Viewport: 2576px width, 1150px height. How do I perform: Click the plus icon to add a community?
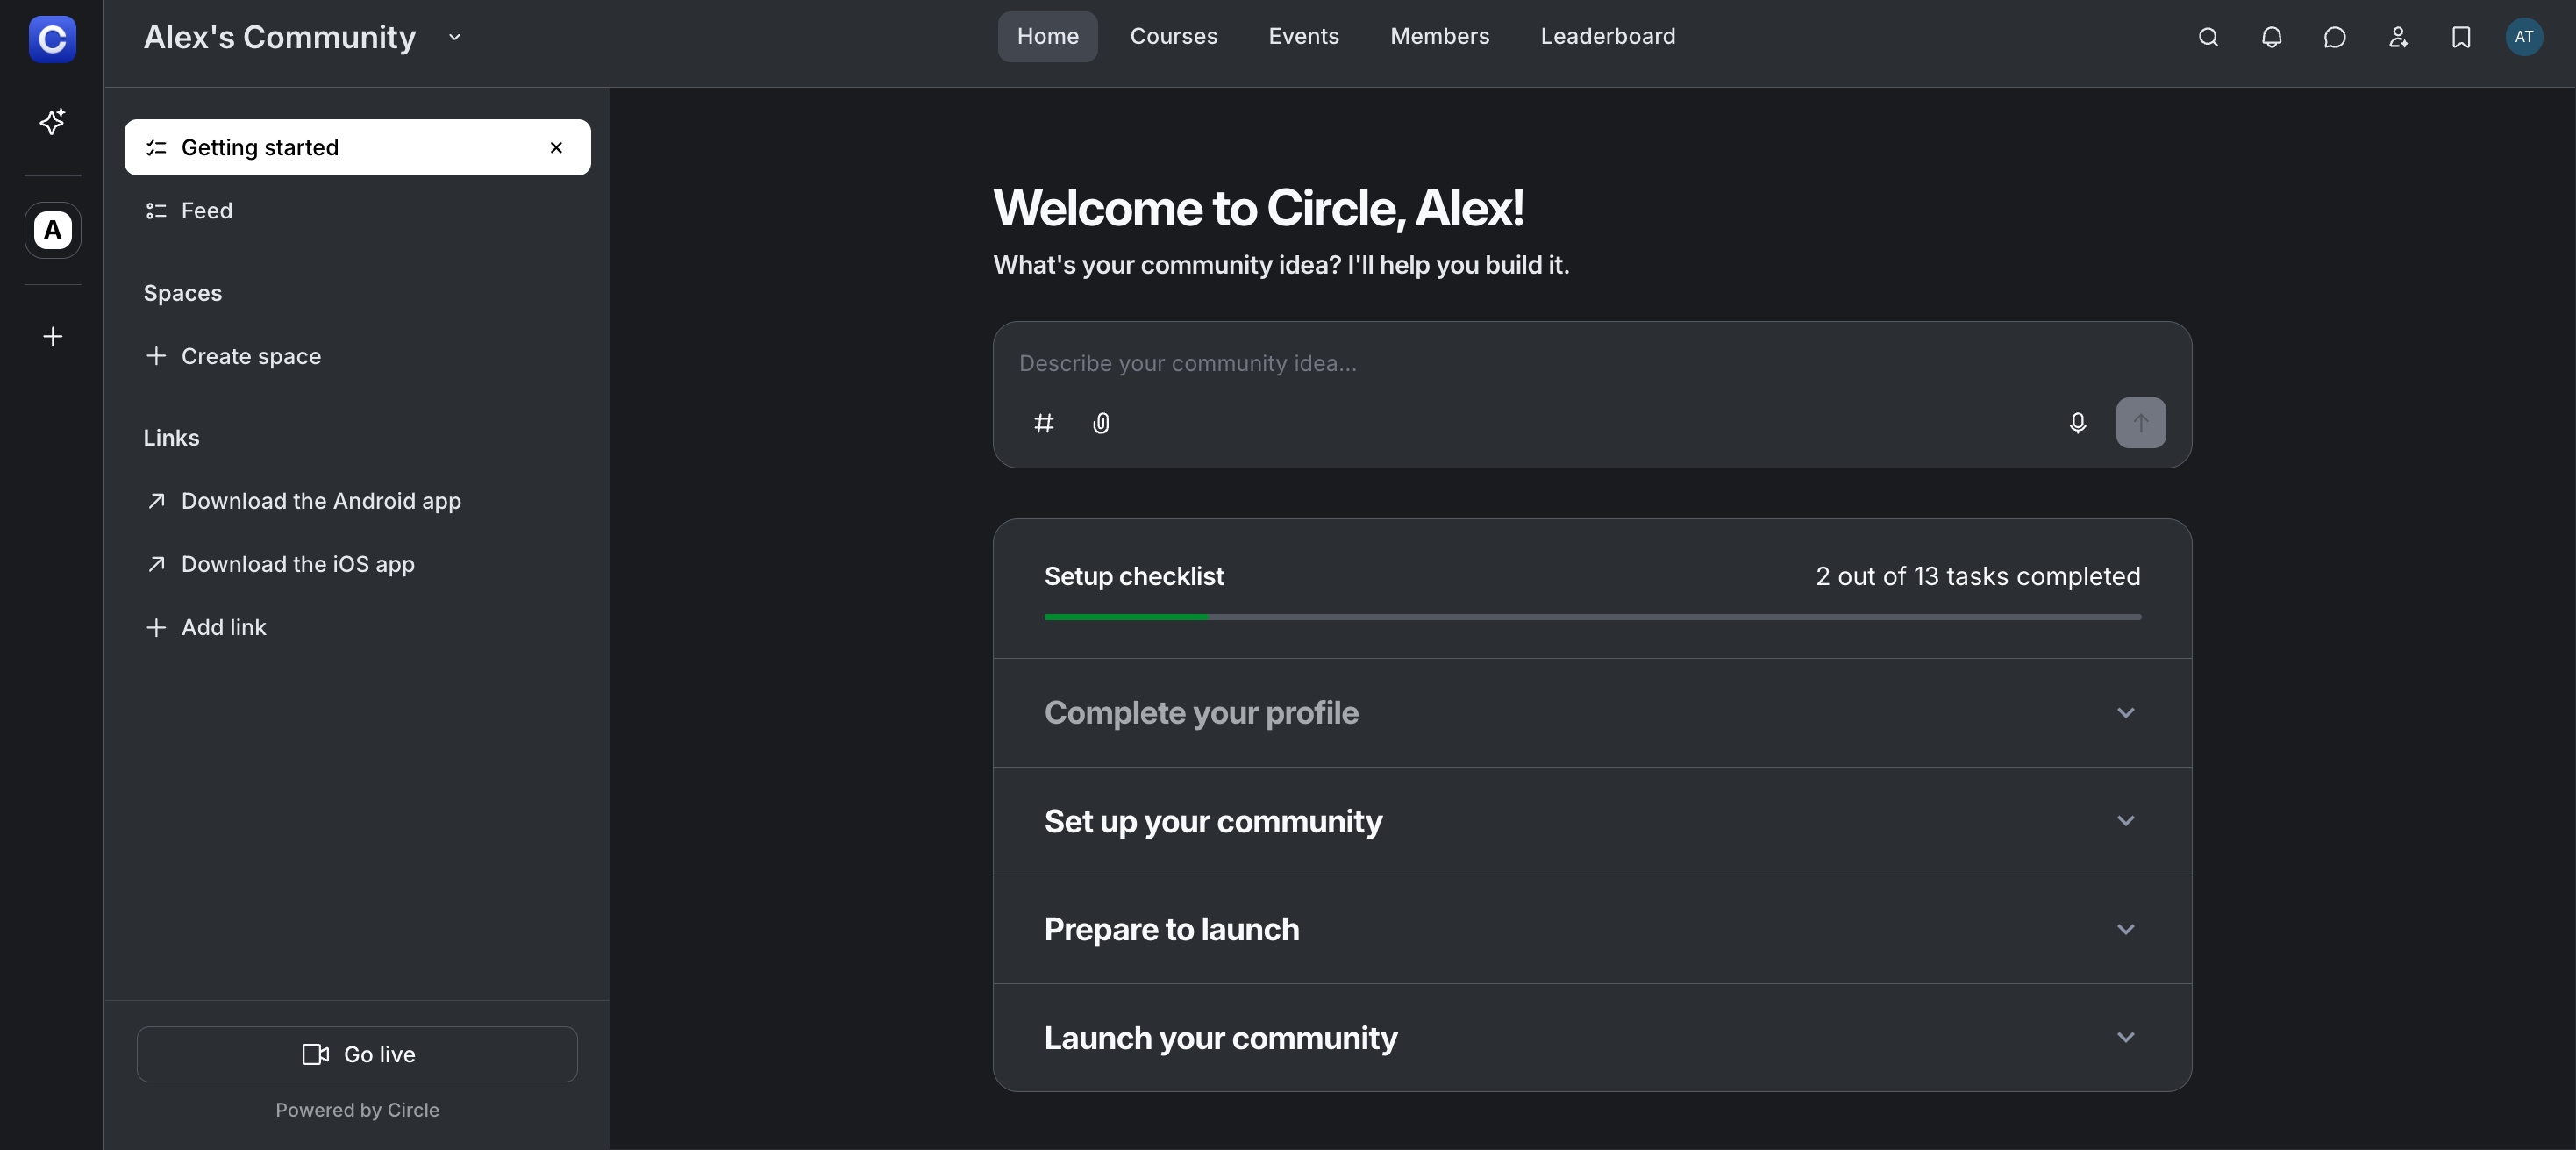(52, 336)
